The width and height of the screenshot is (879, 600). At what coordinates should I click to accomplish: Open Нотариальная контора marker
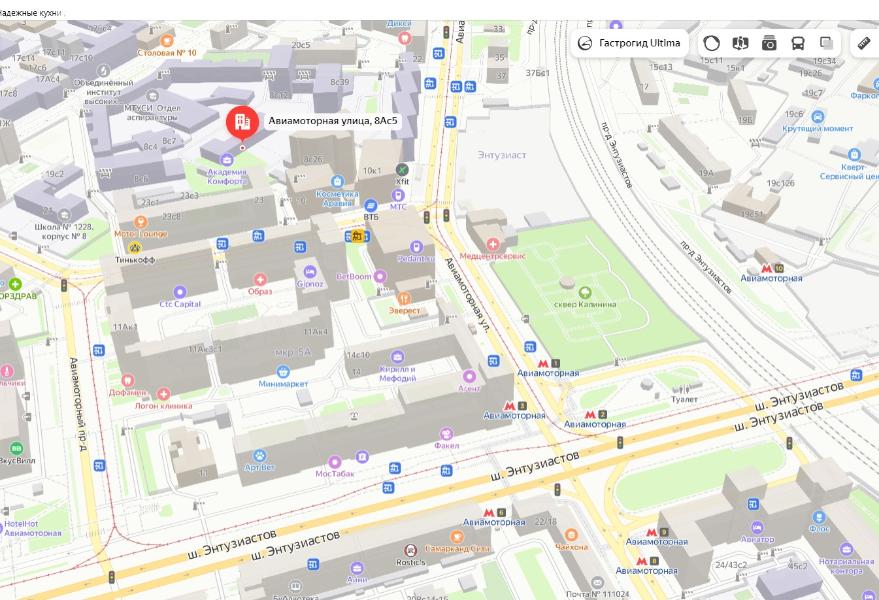(x=846, y=549)
